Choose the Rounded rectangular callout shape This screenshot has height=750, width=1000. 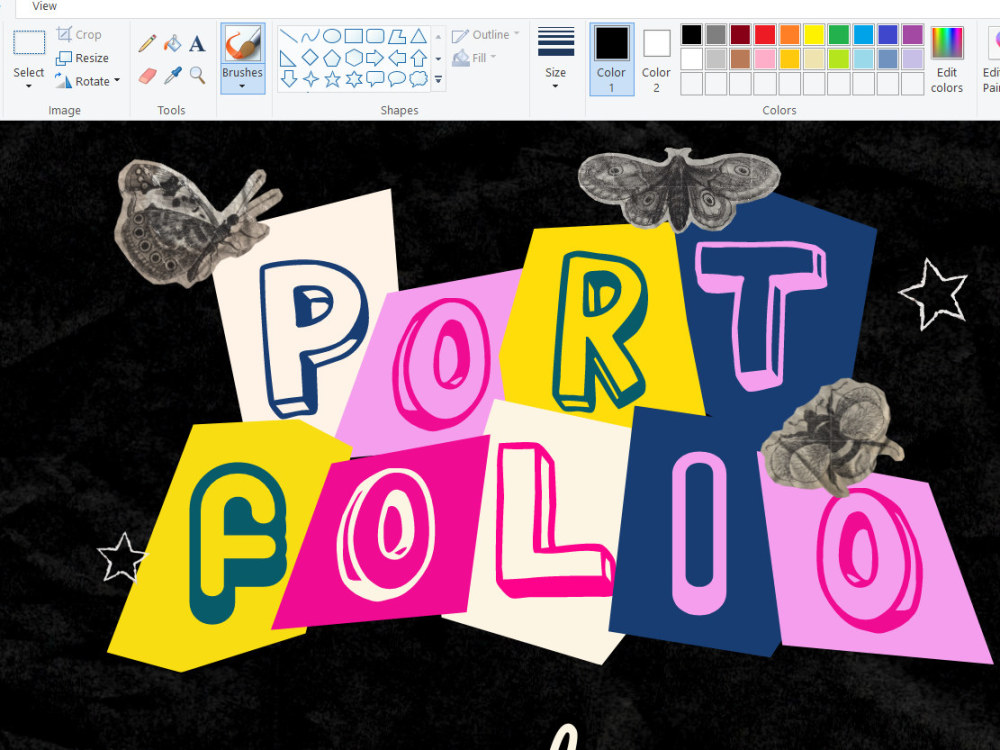375,79
